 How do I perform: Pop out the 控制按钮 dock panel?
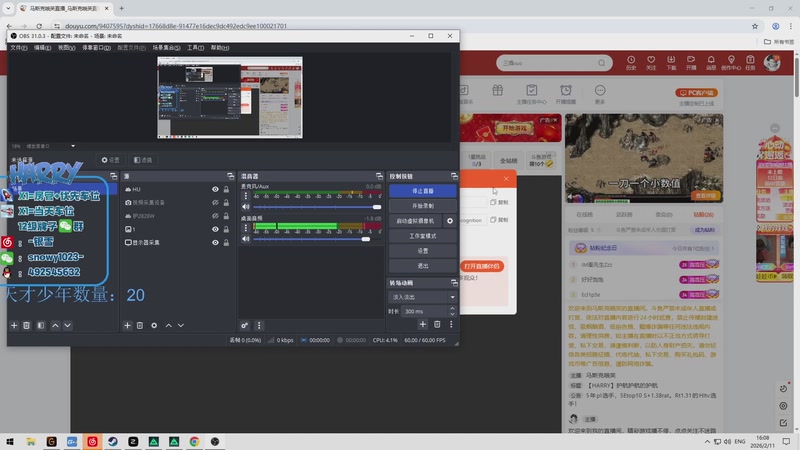tap(454, 176)
